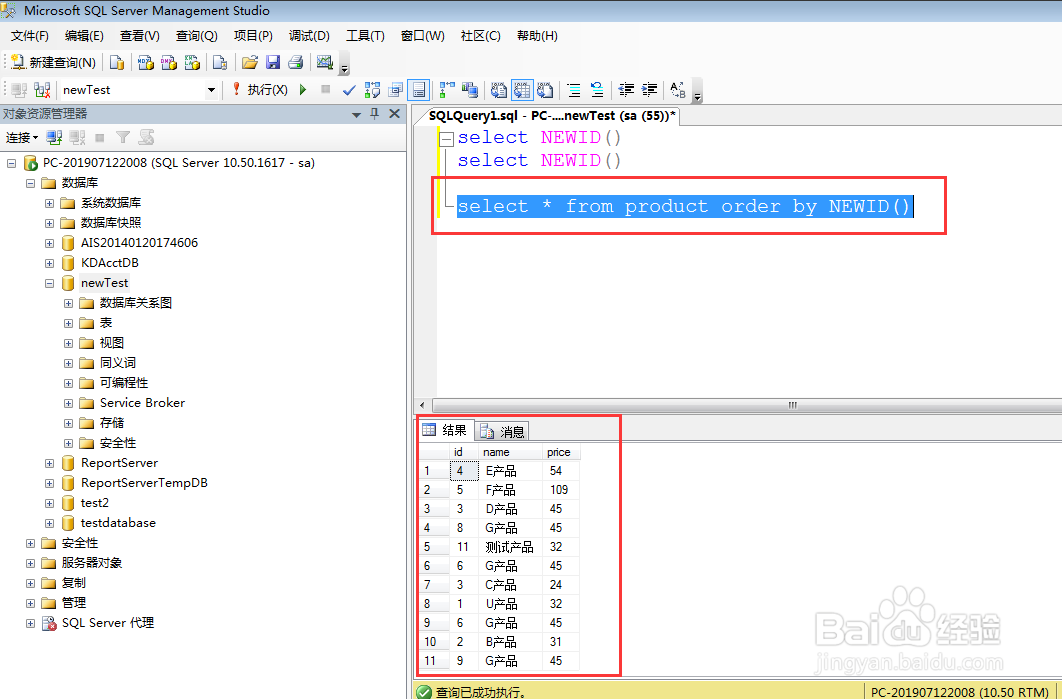Open the View (查看) menu

pyautogui.click(x=140, y=36)
